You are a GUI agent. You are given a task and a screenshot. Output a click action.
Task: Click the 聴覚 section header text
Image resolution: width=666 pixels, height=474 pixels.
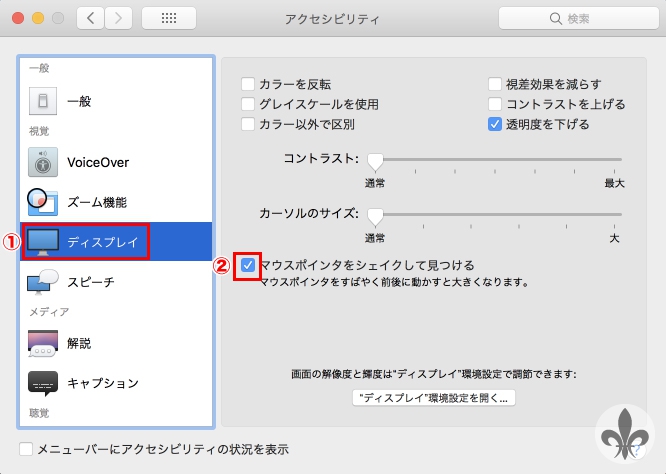click(x=39, y=413)
